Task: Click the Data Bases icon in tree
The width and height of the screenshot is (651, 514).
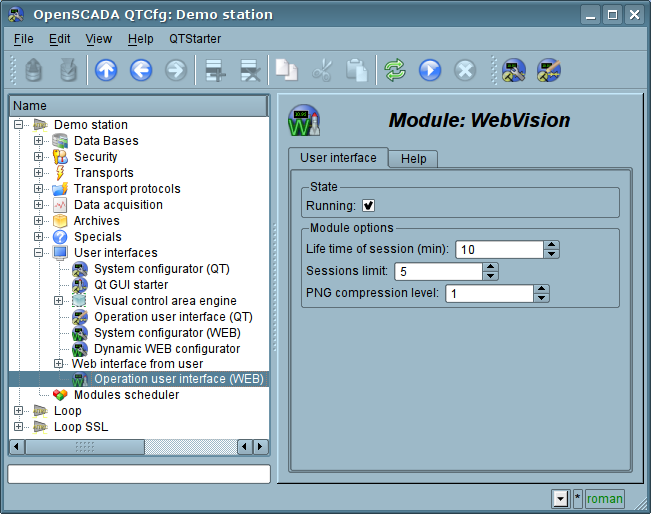Action: coord(60,141)
